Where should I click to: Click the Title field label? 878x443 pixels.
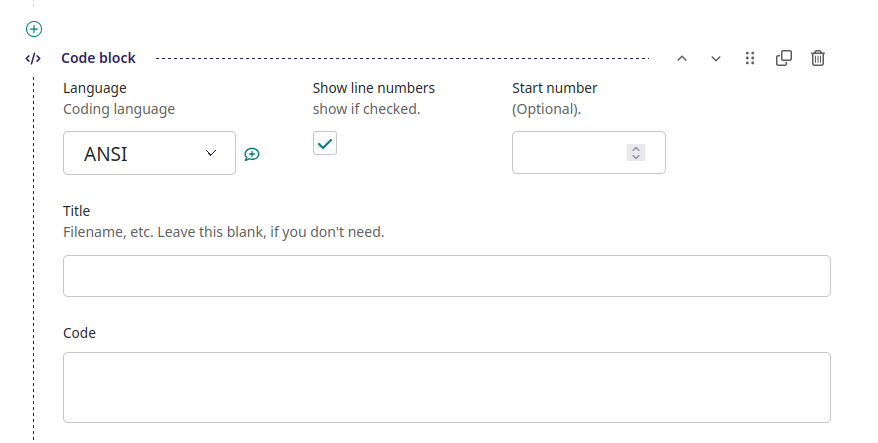point(77,211)
